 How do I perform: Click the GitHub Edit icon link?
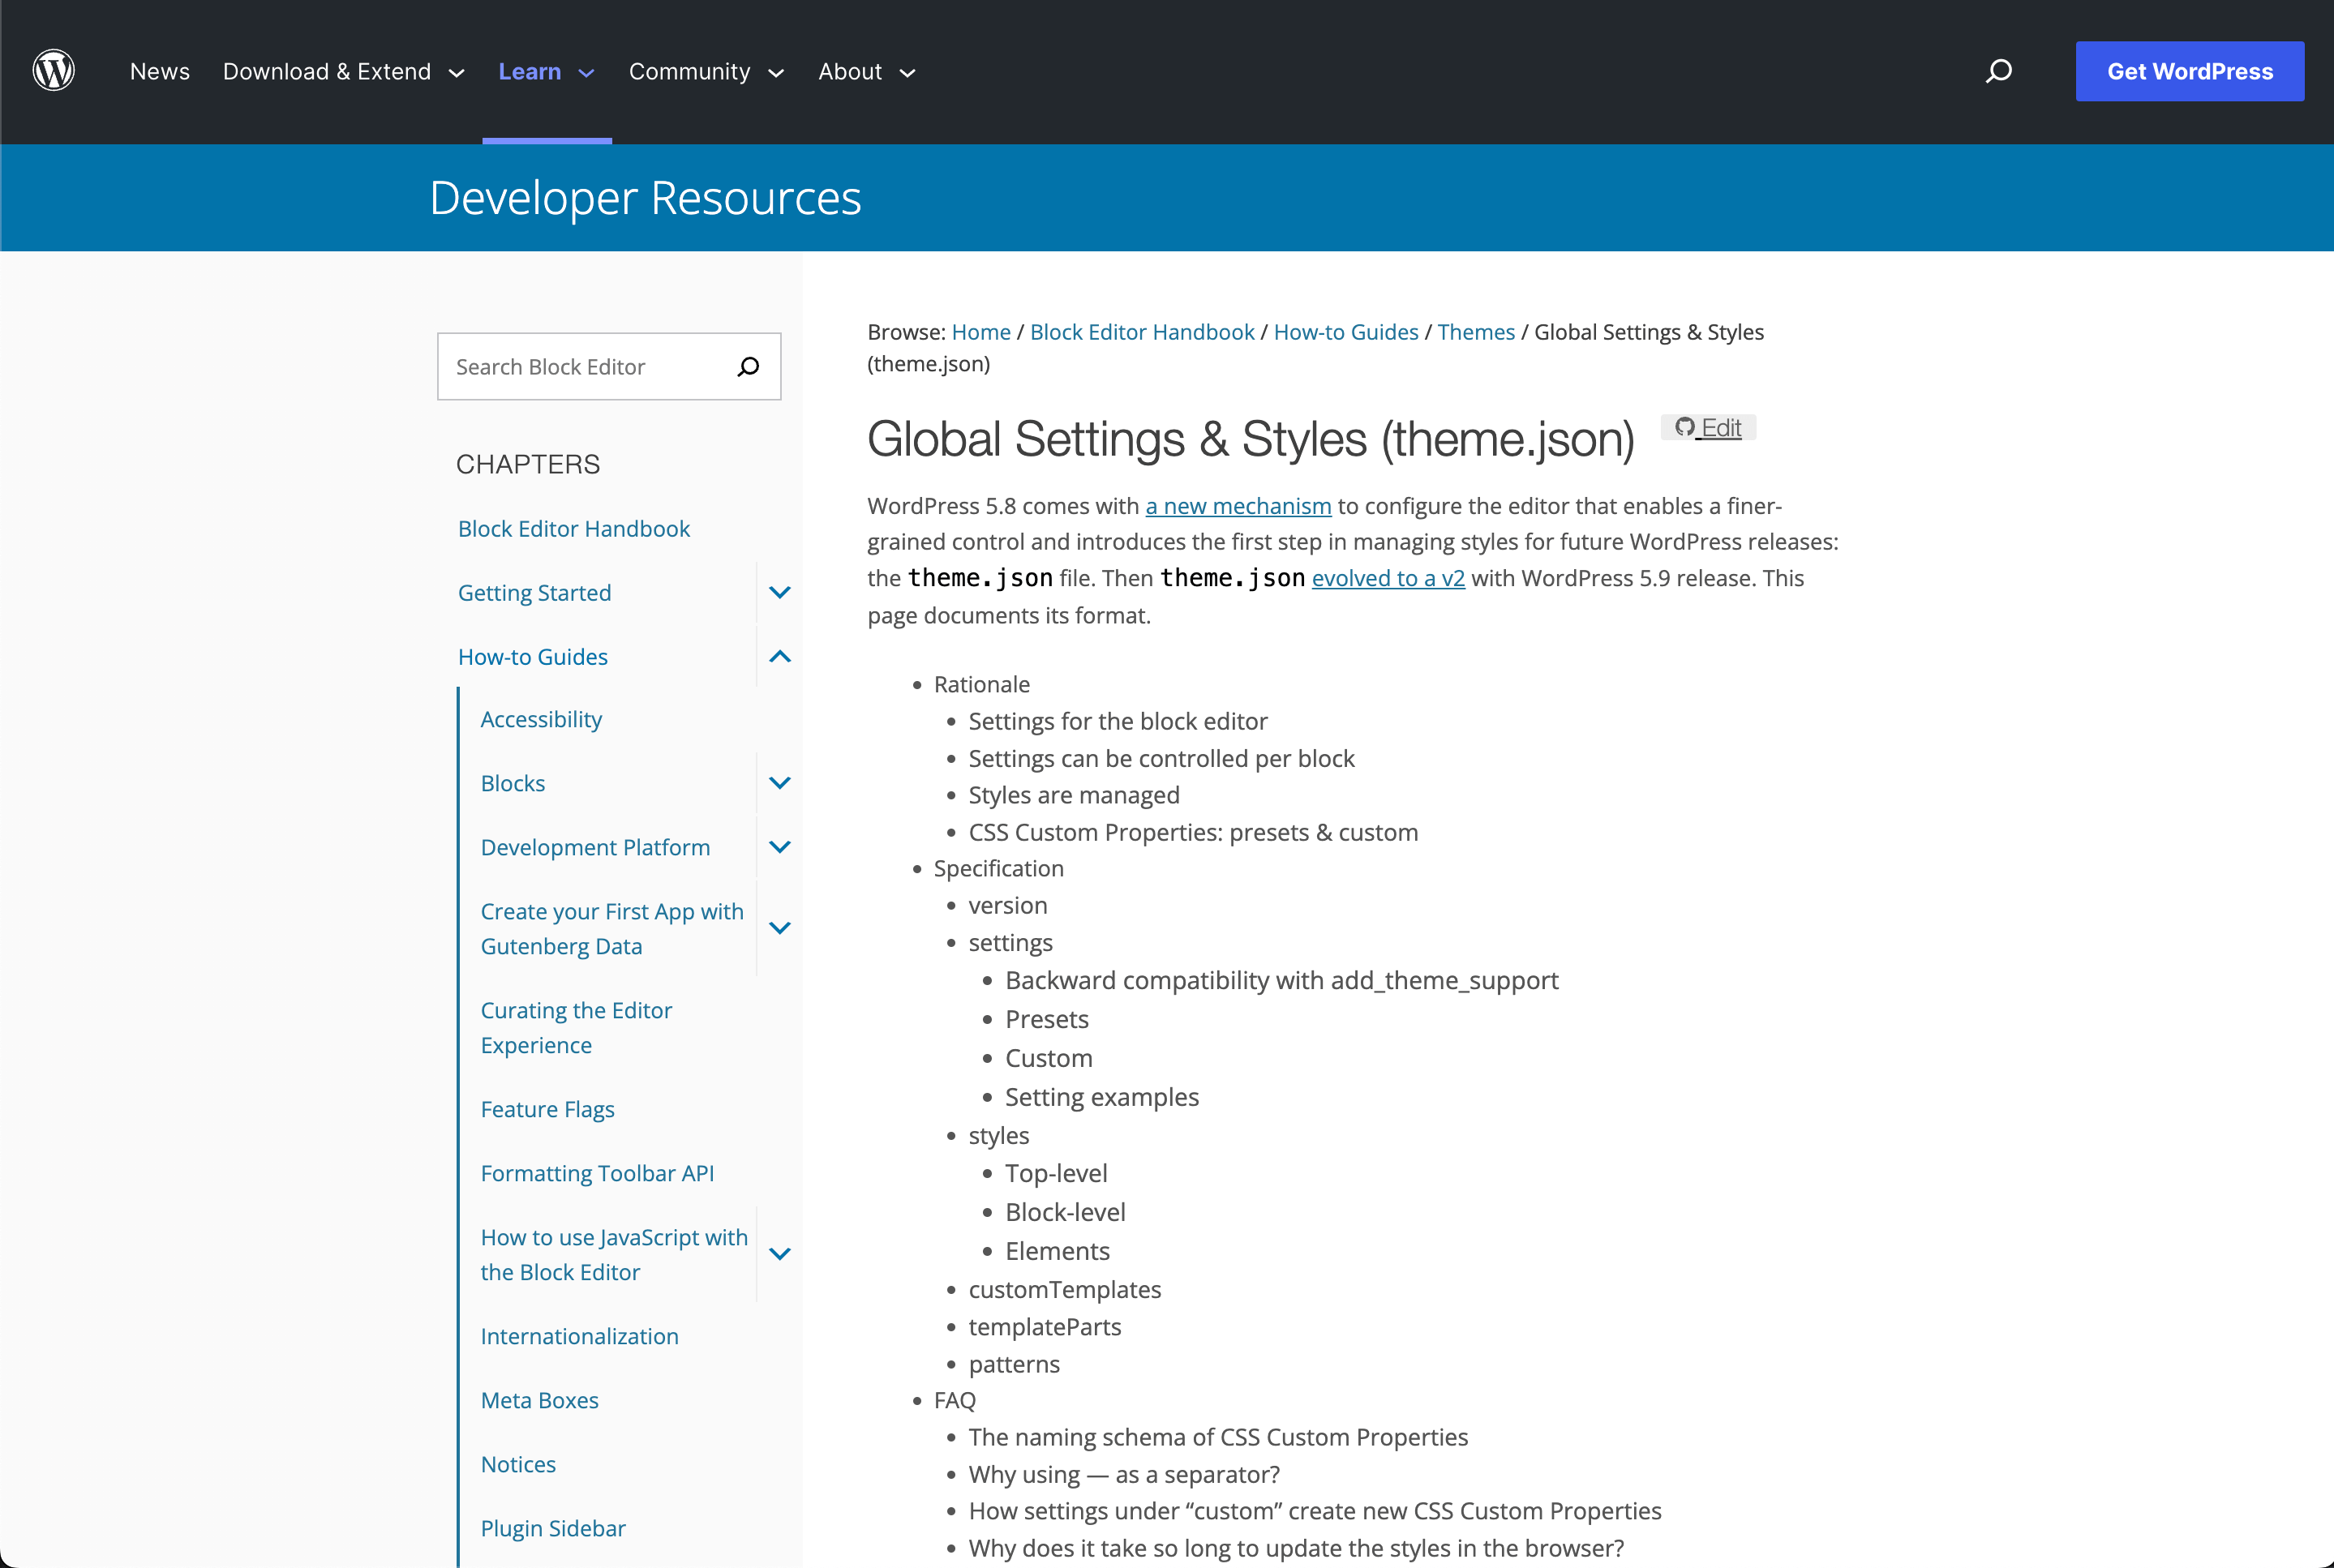pyautogui.click(x=1708, y=428)
